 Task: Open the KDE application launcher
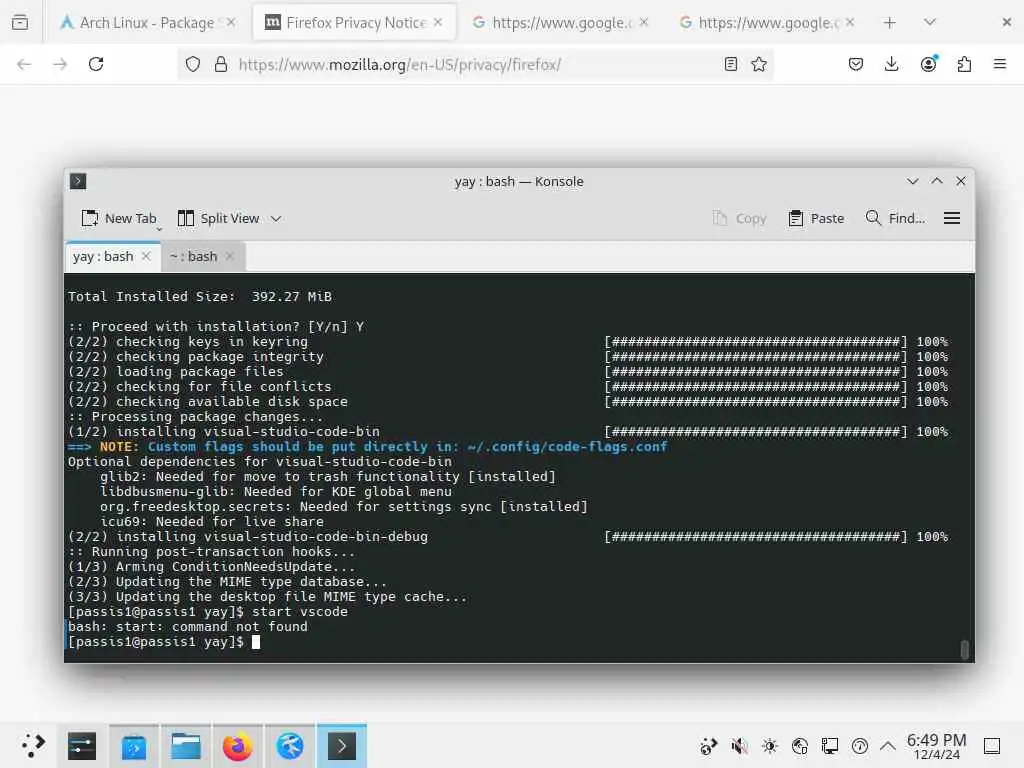click(32, 746)
